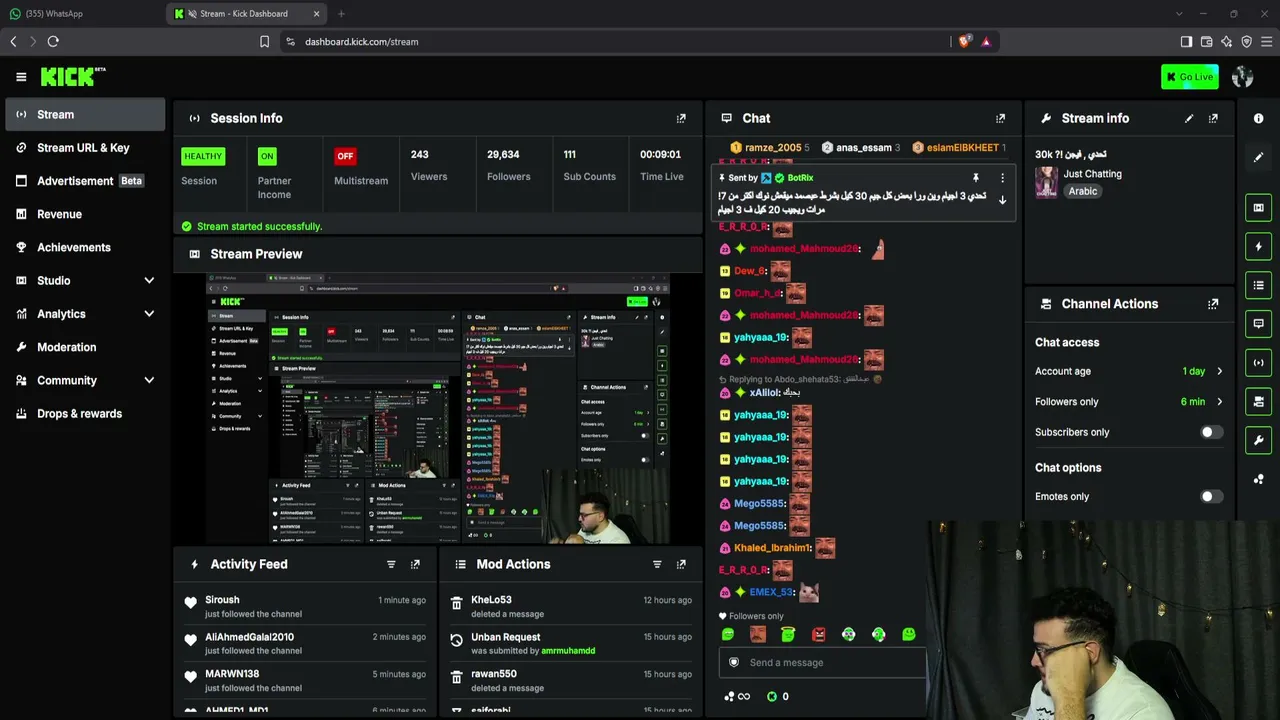Pop out the Stream info panel
This screenshot has height=720, width=1280.
tap(1213, 118)
